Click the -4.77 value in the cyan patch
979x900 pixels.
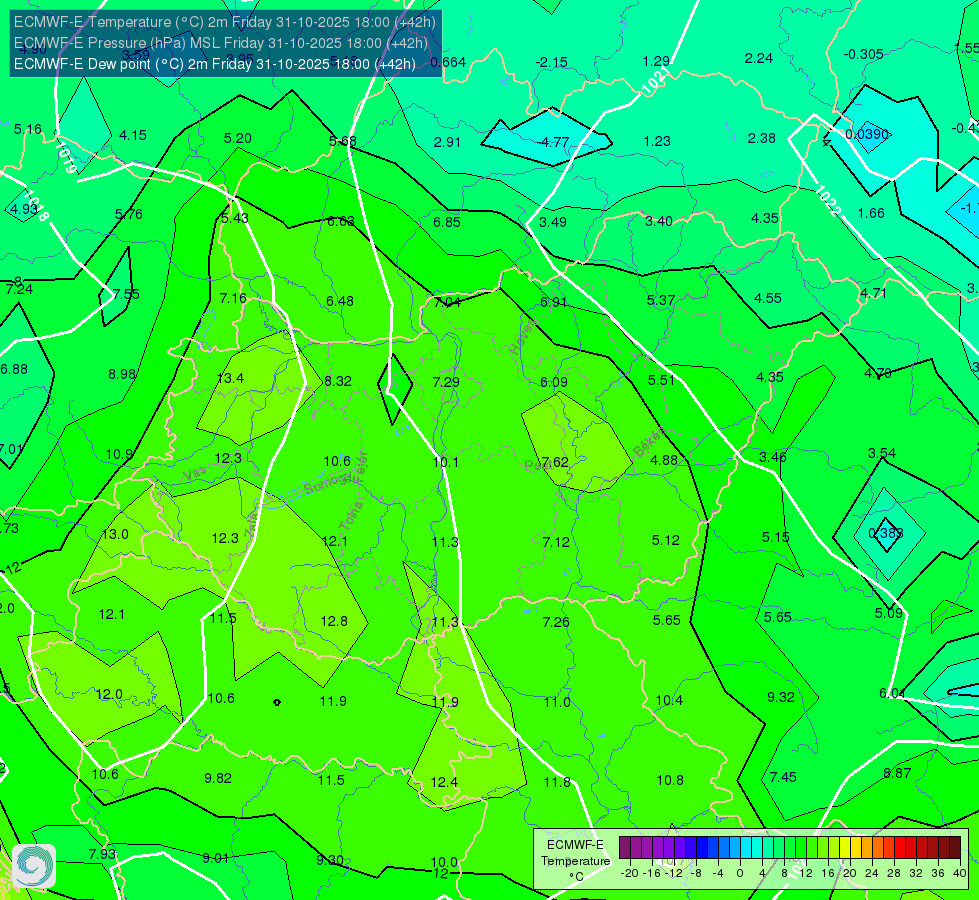click(553, 142)
